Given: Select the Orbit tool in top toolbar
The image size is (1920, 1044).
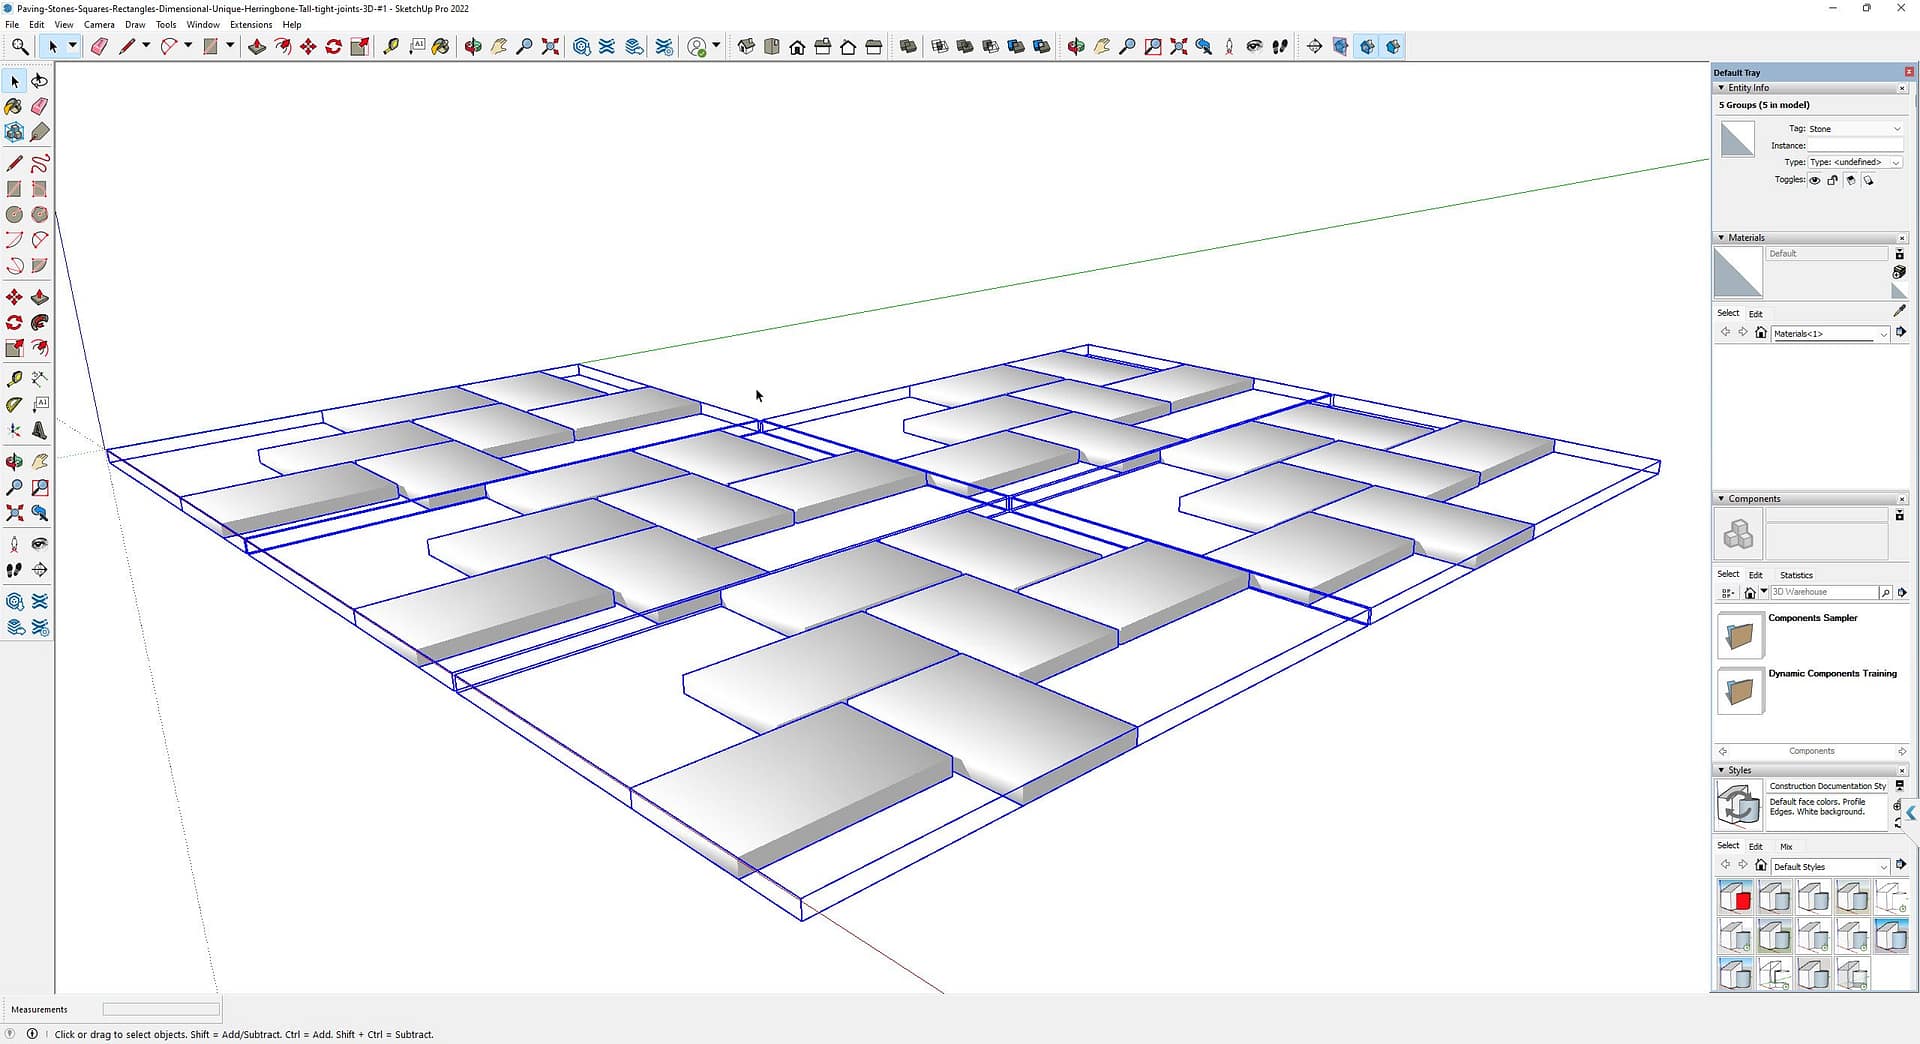Looking at the screenshot, I should 473,47.
